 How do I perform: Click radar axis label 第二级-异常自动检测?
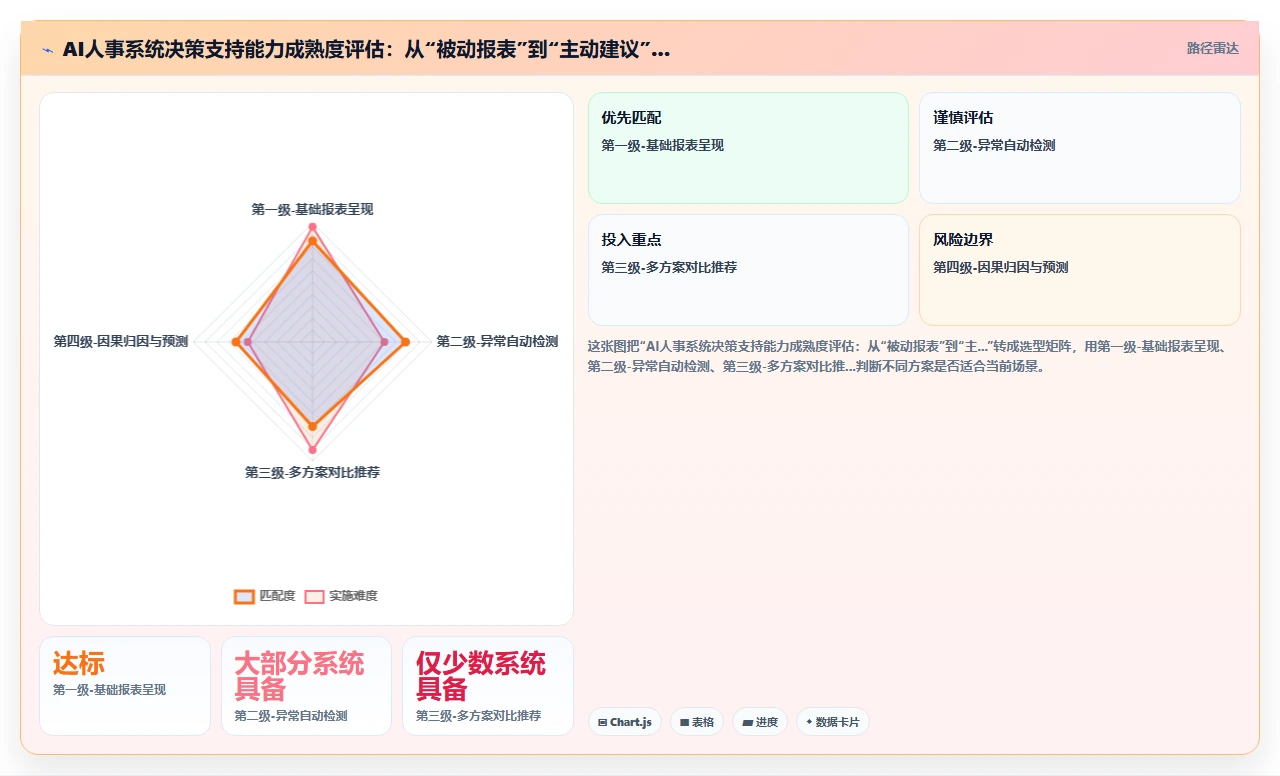[497, 342]
